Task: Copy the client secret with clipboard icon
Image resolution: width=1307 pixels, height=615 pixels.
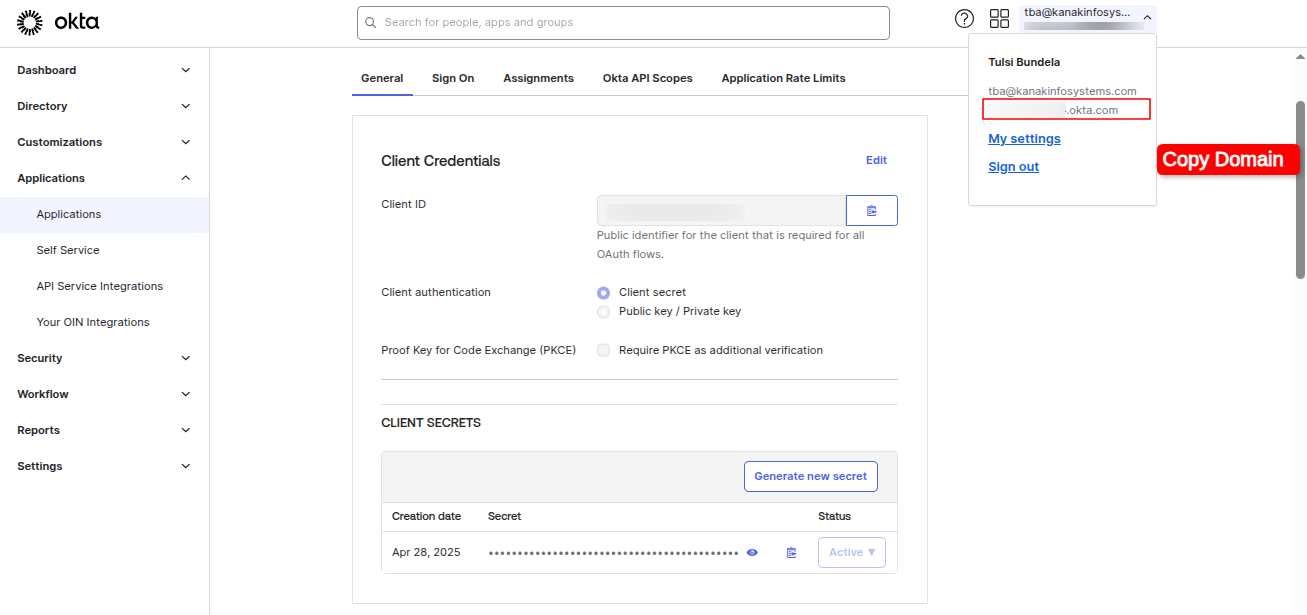Action: click(791, 552)
